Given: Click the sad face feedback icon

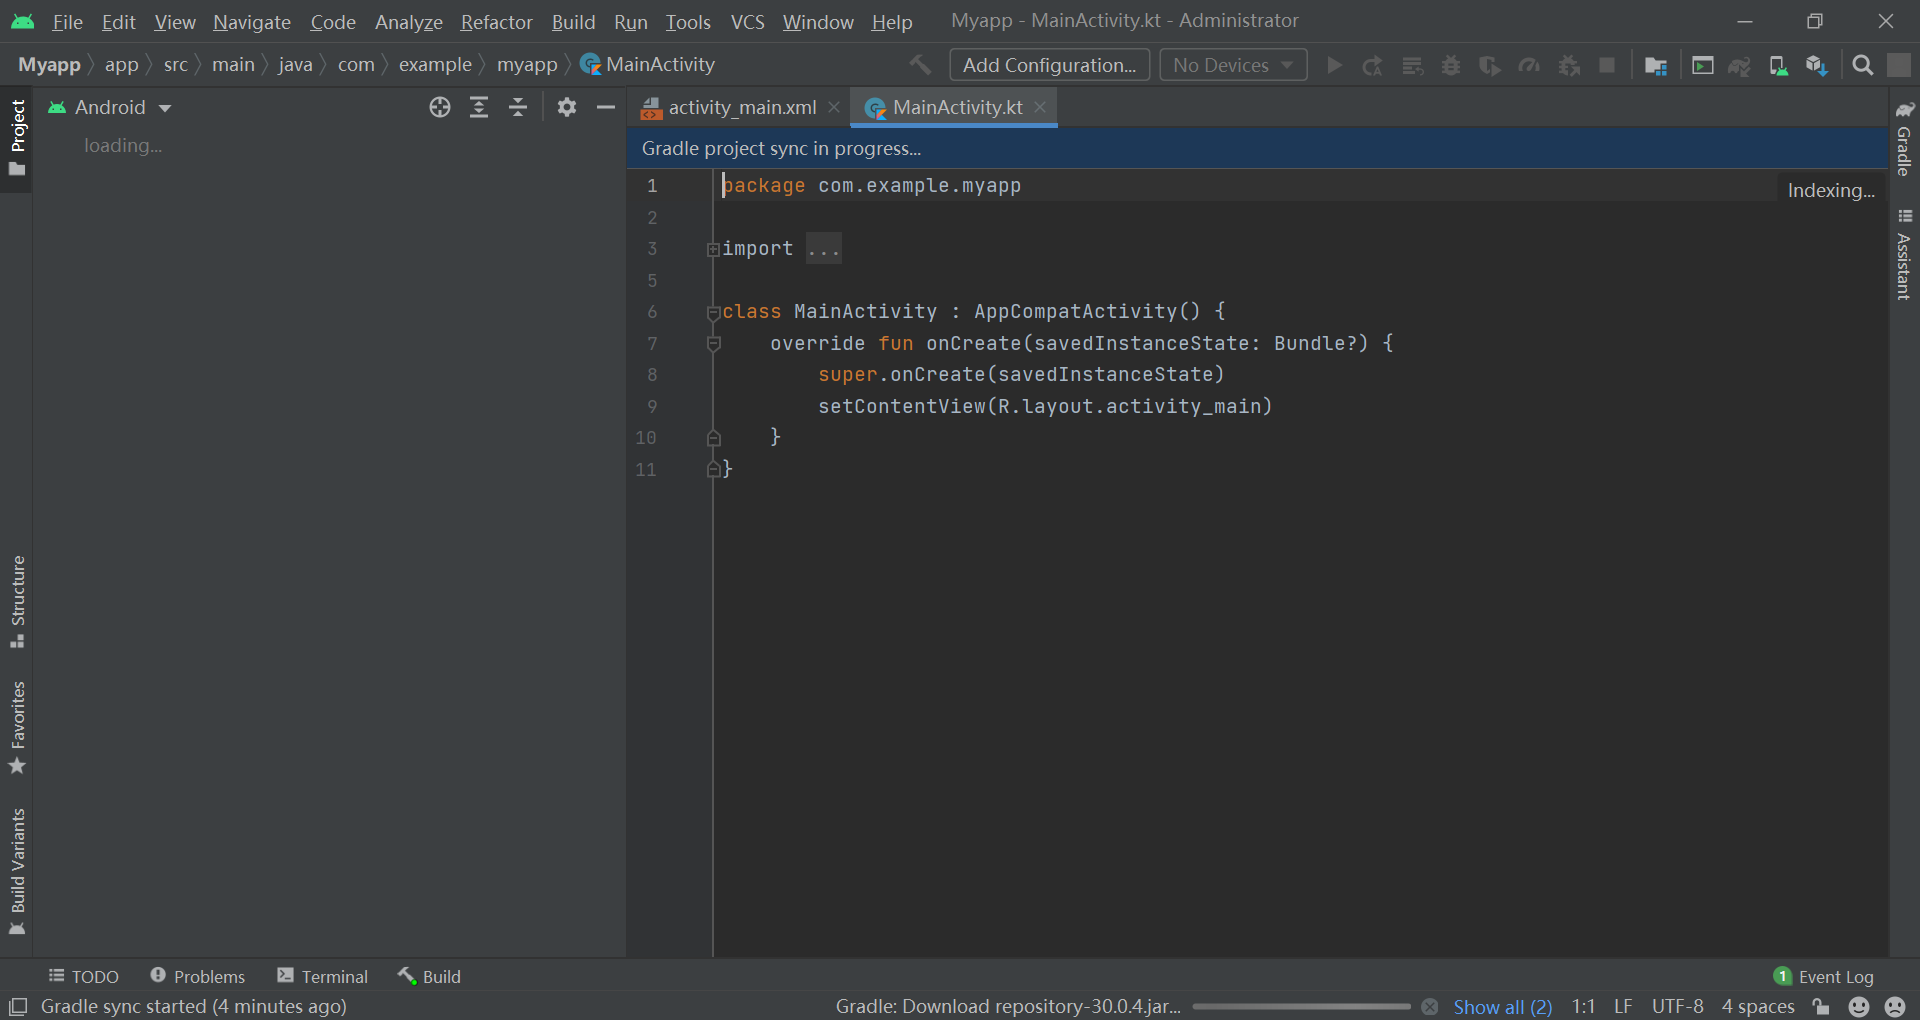Looking at the screenshot, I should (1895, 1006).
